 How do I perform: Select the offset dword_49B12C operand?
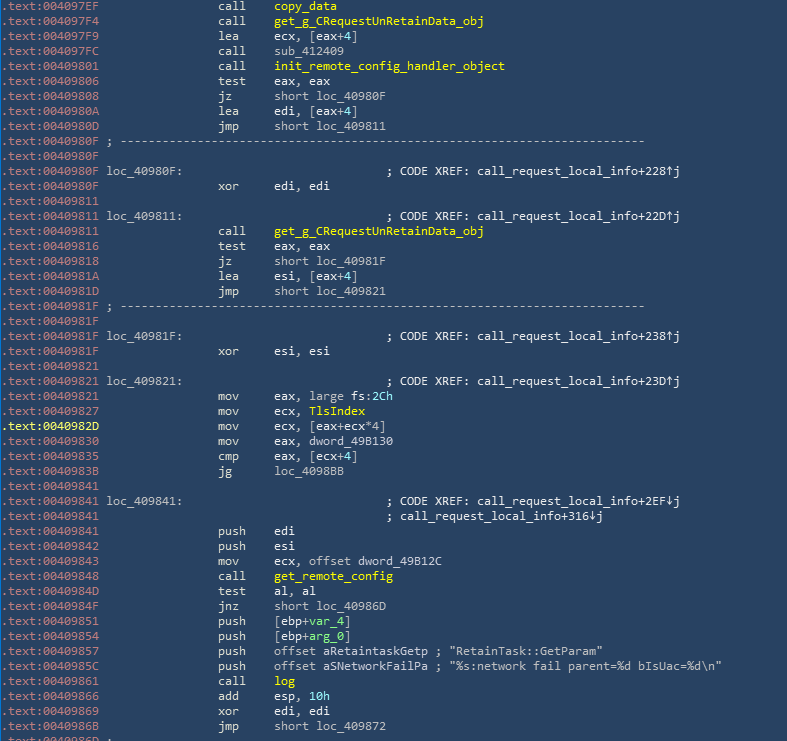point(375,561)
